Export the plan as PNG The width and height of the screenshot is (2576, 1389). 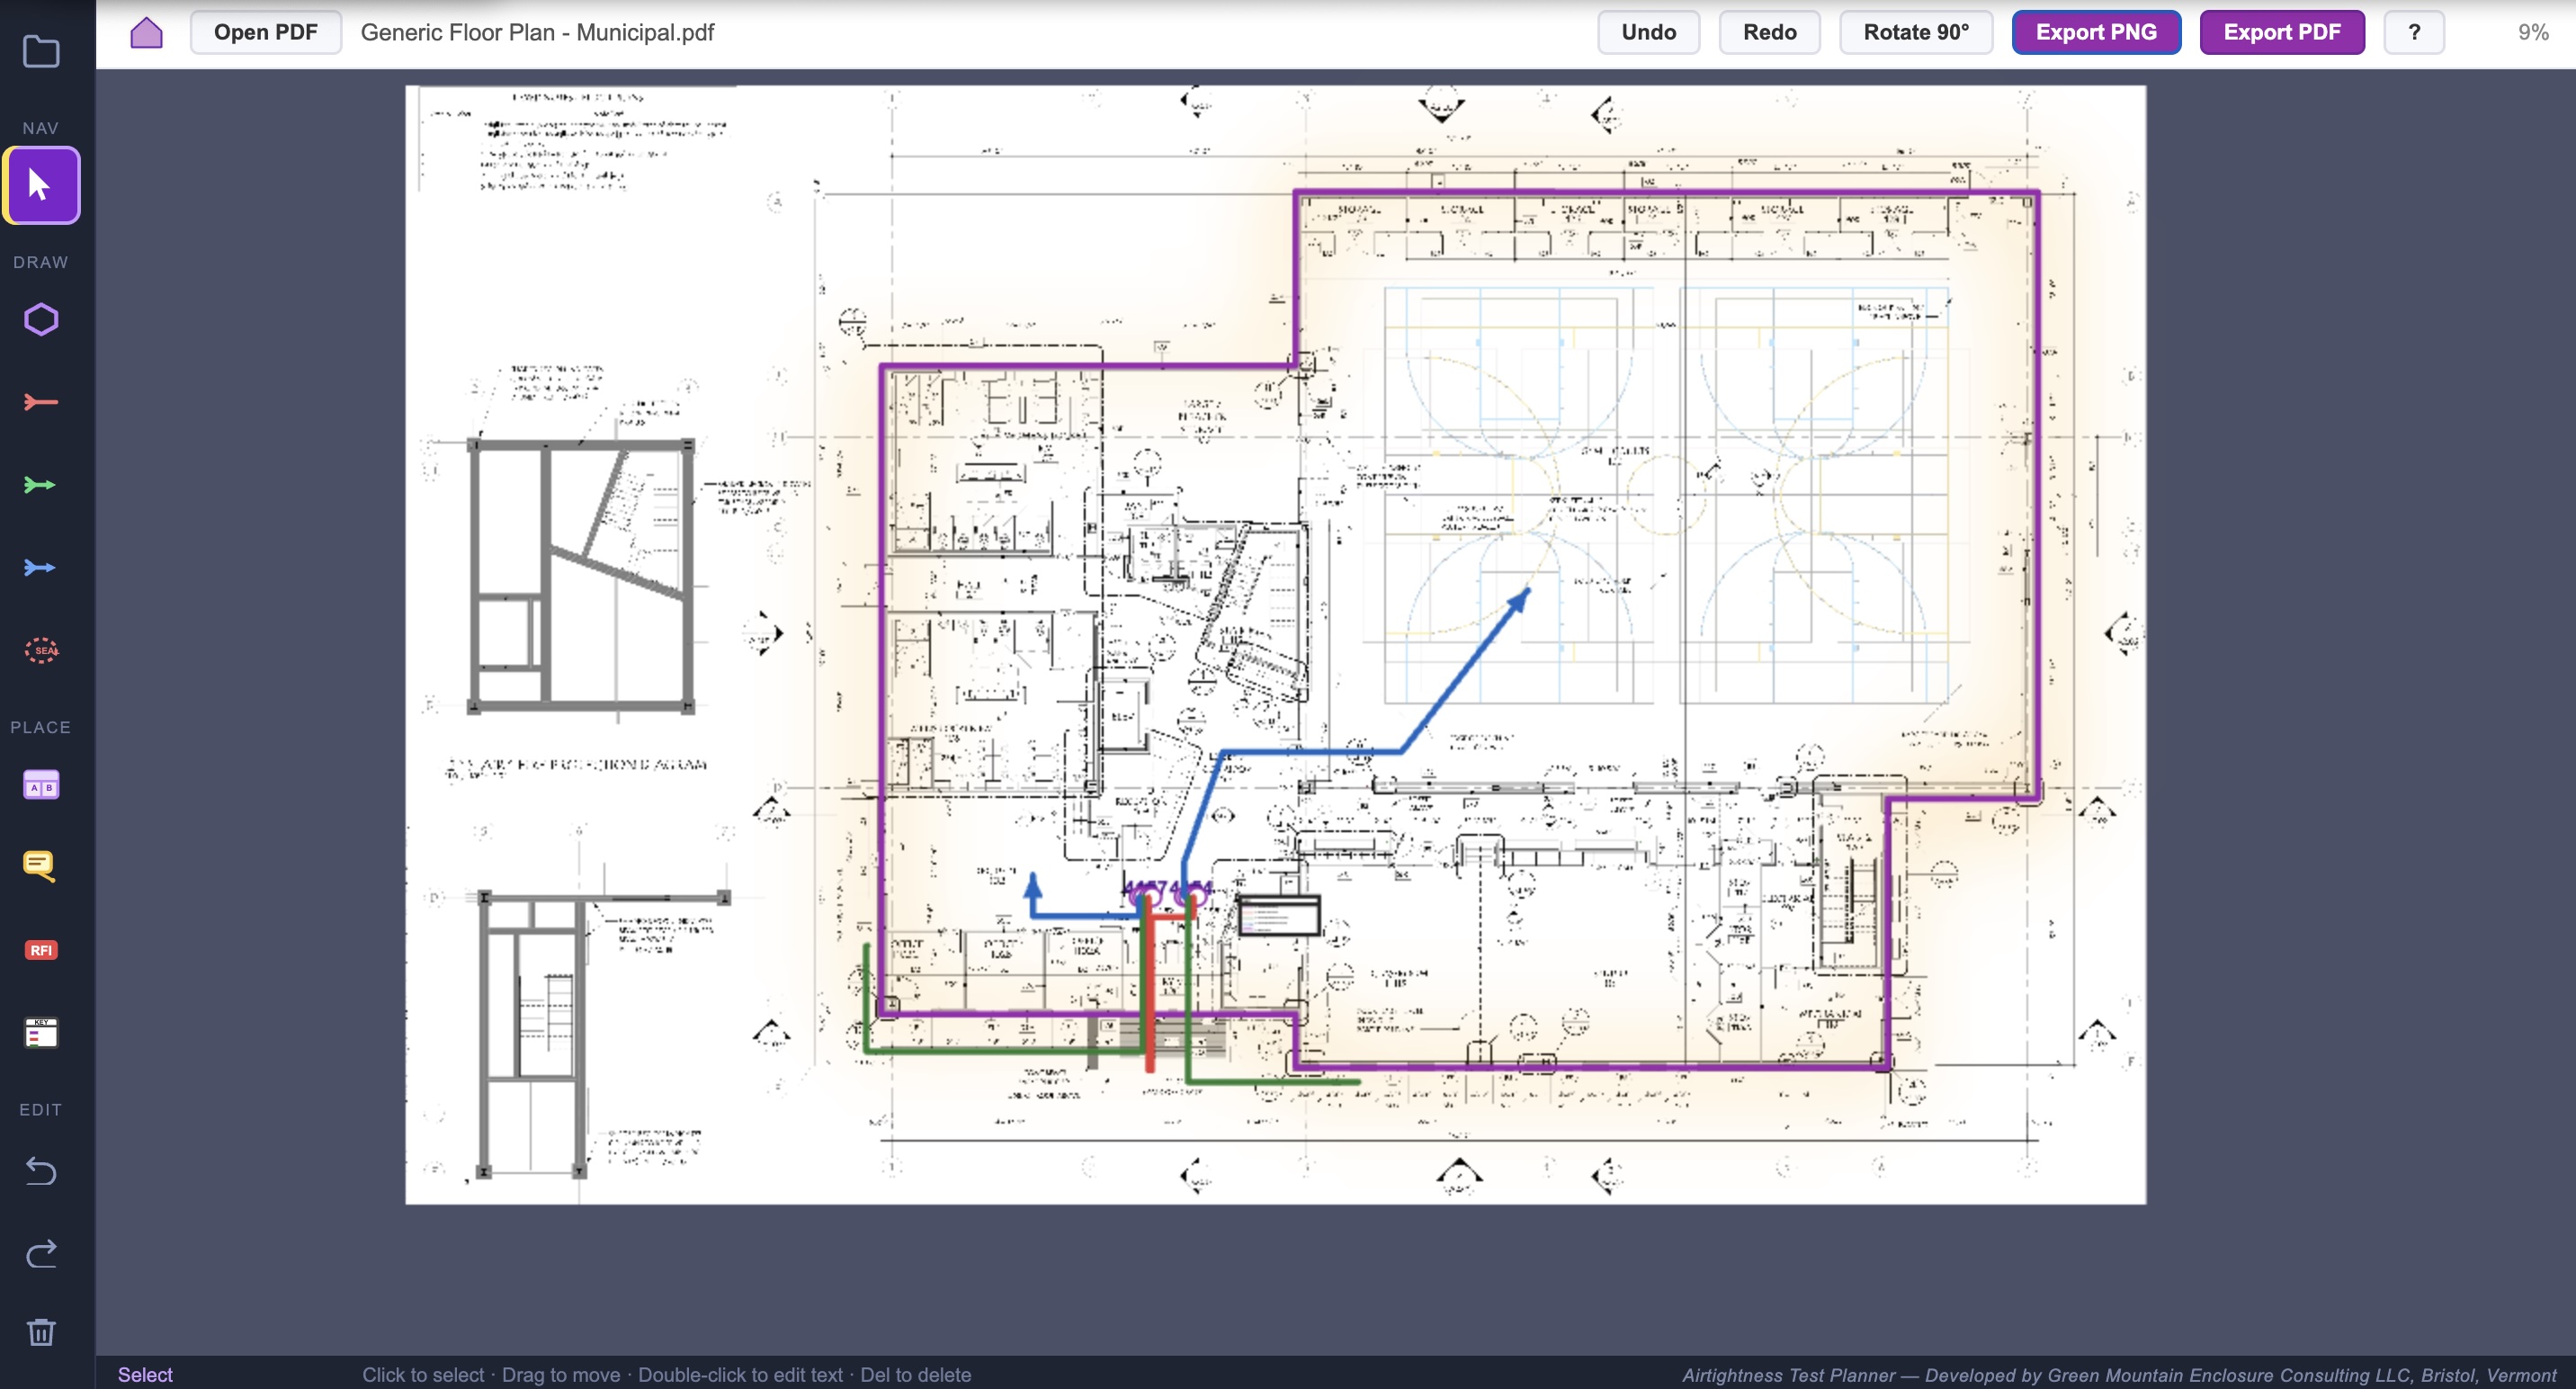(x=2096, y=31)
